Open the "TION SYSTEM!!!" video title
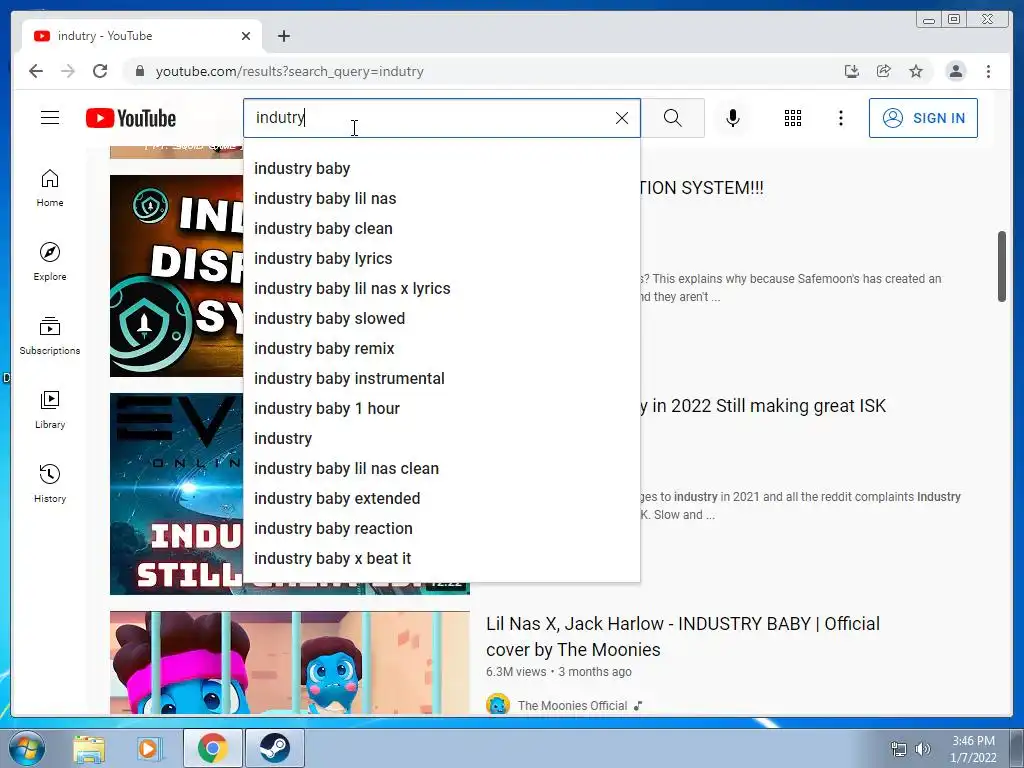The image size is (1024, 768). [x=702, y=188]
